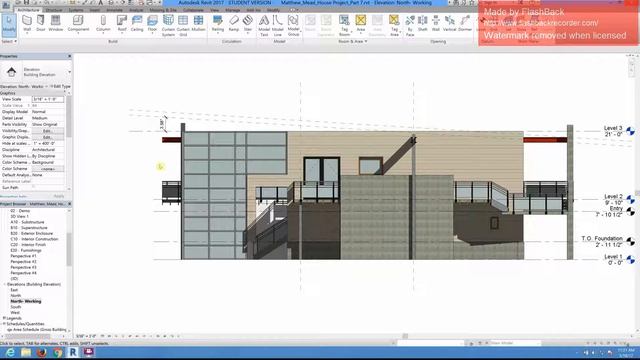Select the Tag Room tool
640x360 pixels.
click(x=344, y=25)
